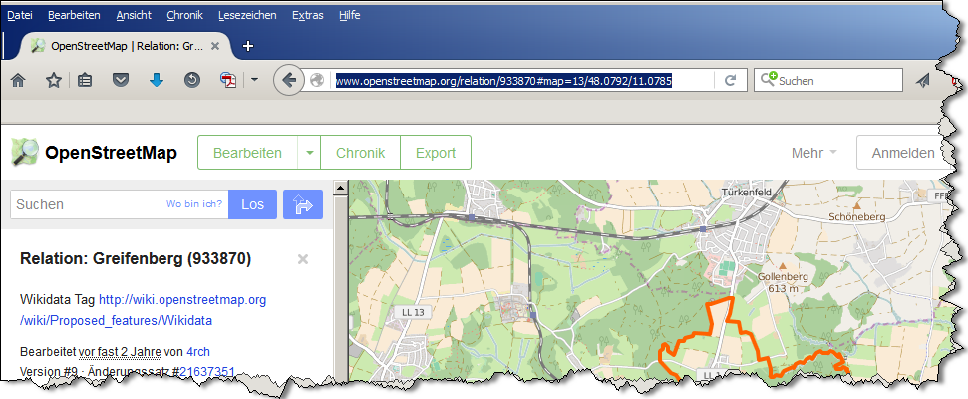Open the Firefox home page icon
The width and height of the screenshot is (968, 399).
click(18, 80)
